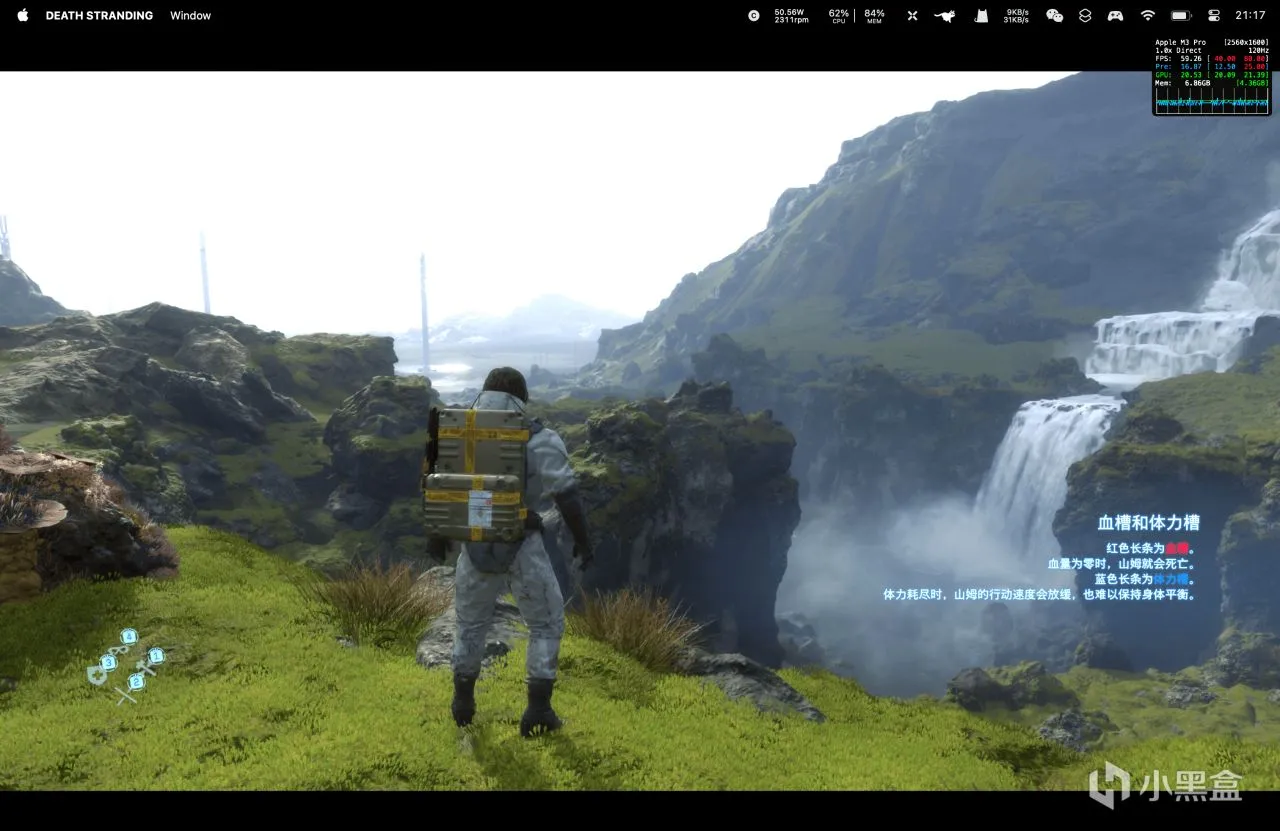The image size is (1280, 831).
Task: Open the battery status menu
Action: tap(1181, 16)
